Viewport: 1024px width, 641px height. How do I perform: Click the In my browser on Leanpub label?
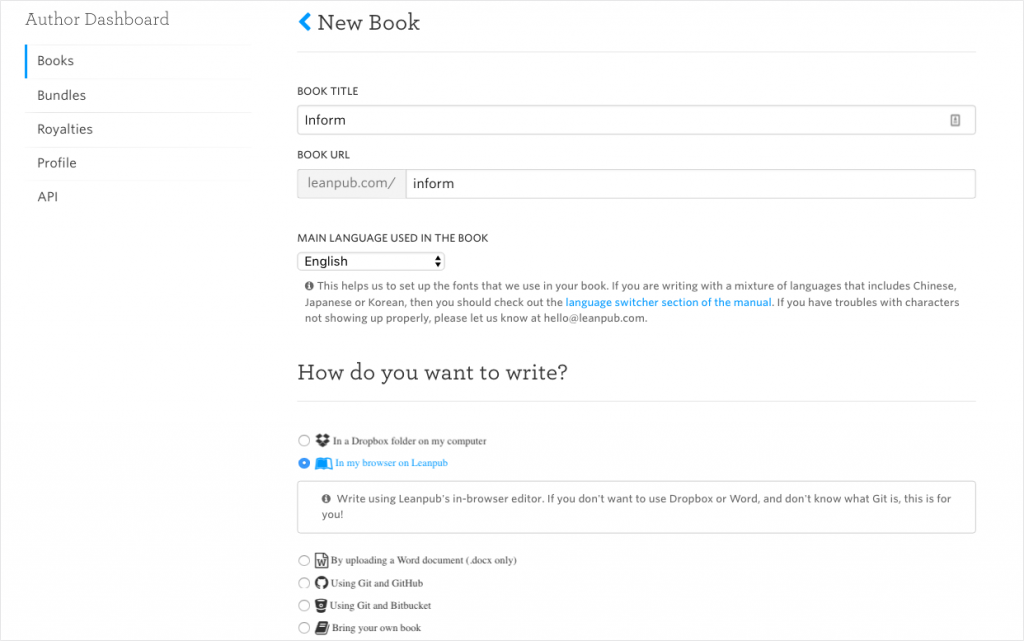[x=391, y=463]
